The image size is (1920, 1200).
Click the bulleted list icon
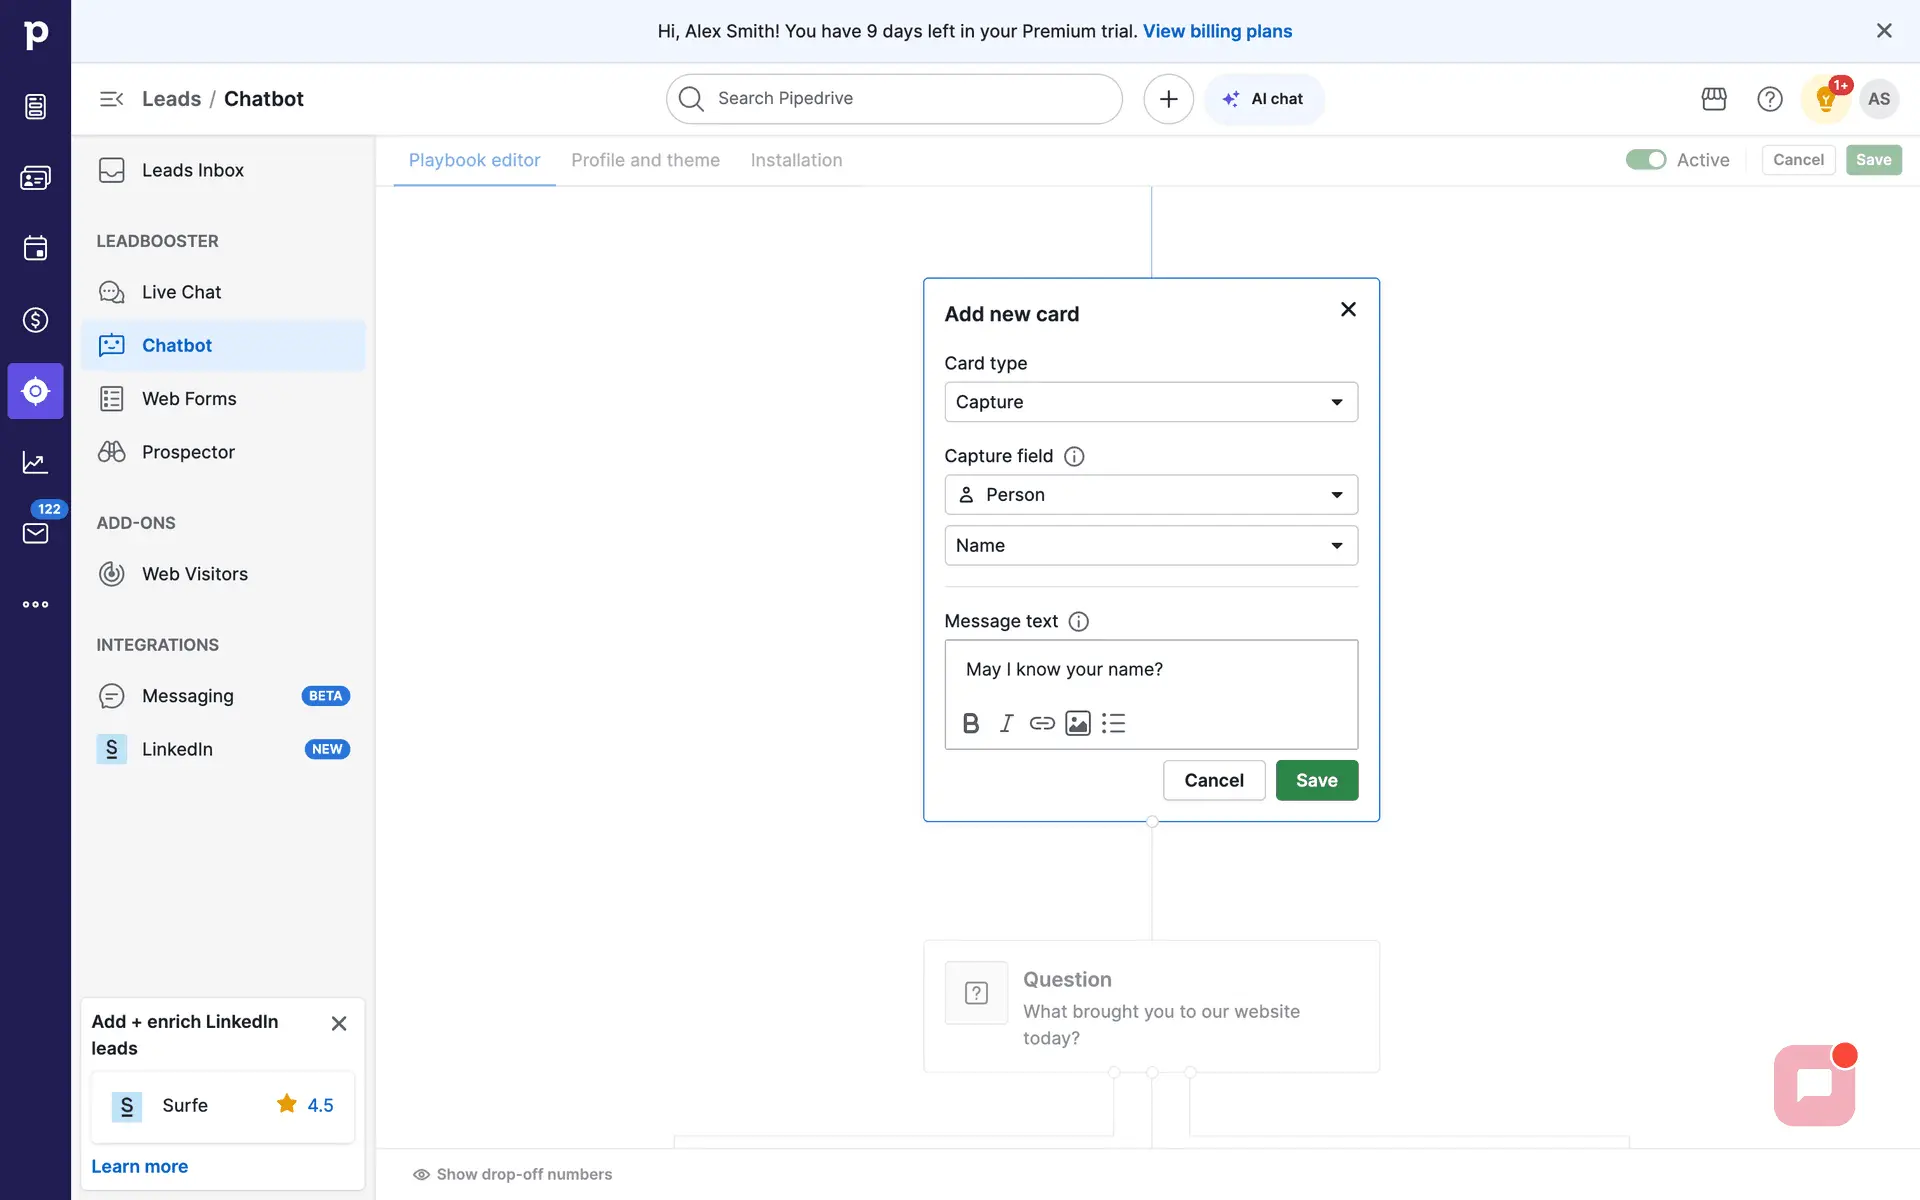pyautogui.click(x=1114, y=723)
